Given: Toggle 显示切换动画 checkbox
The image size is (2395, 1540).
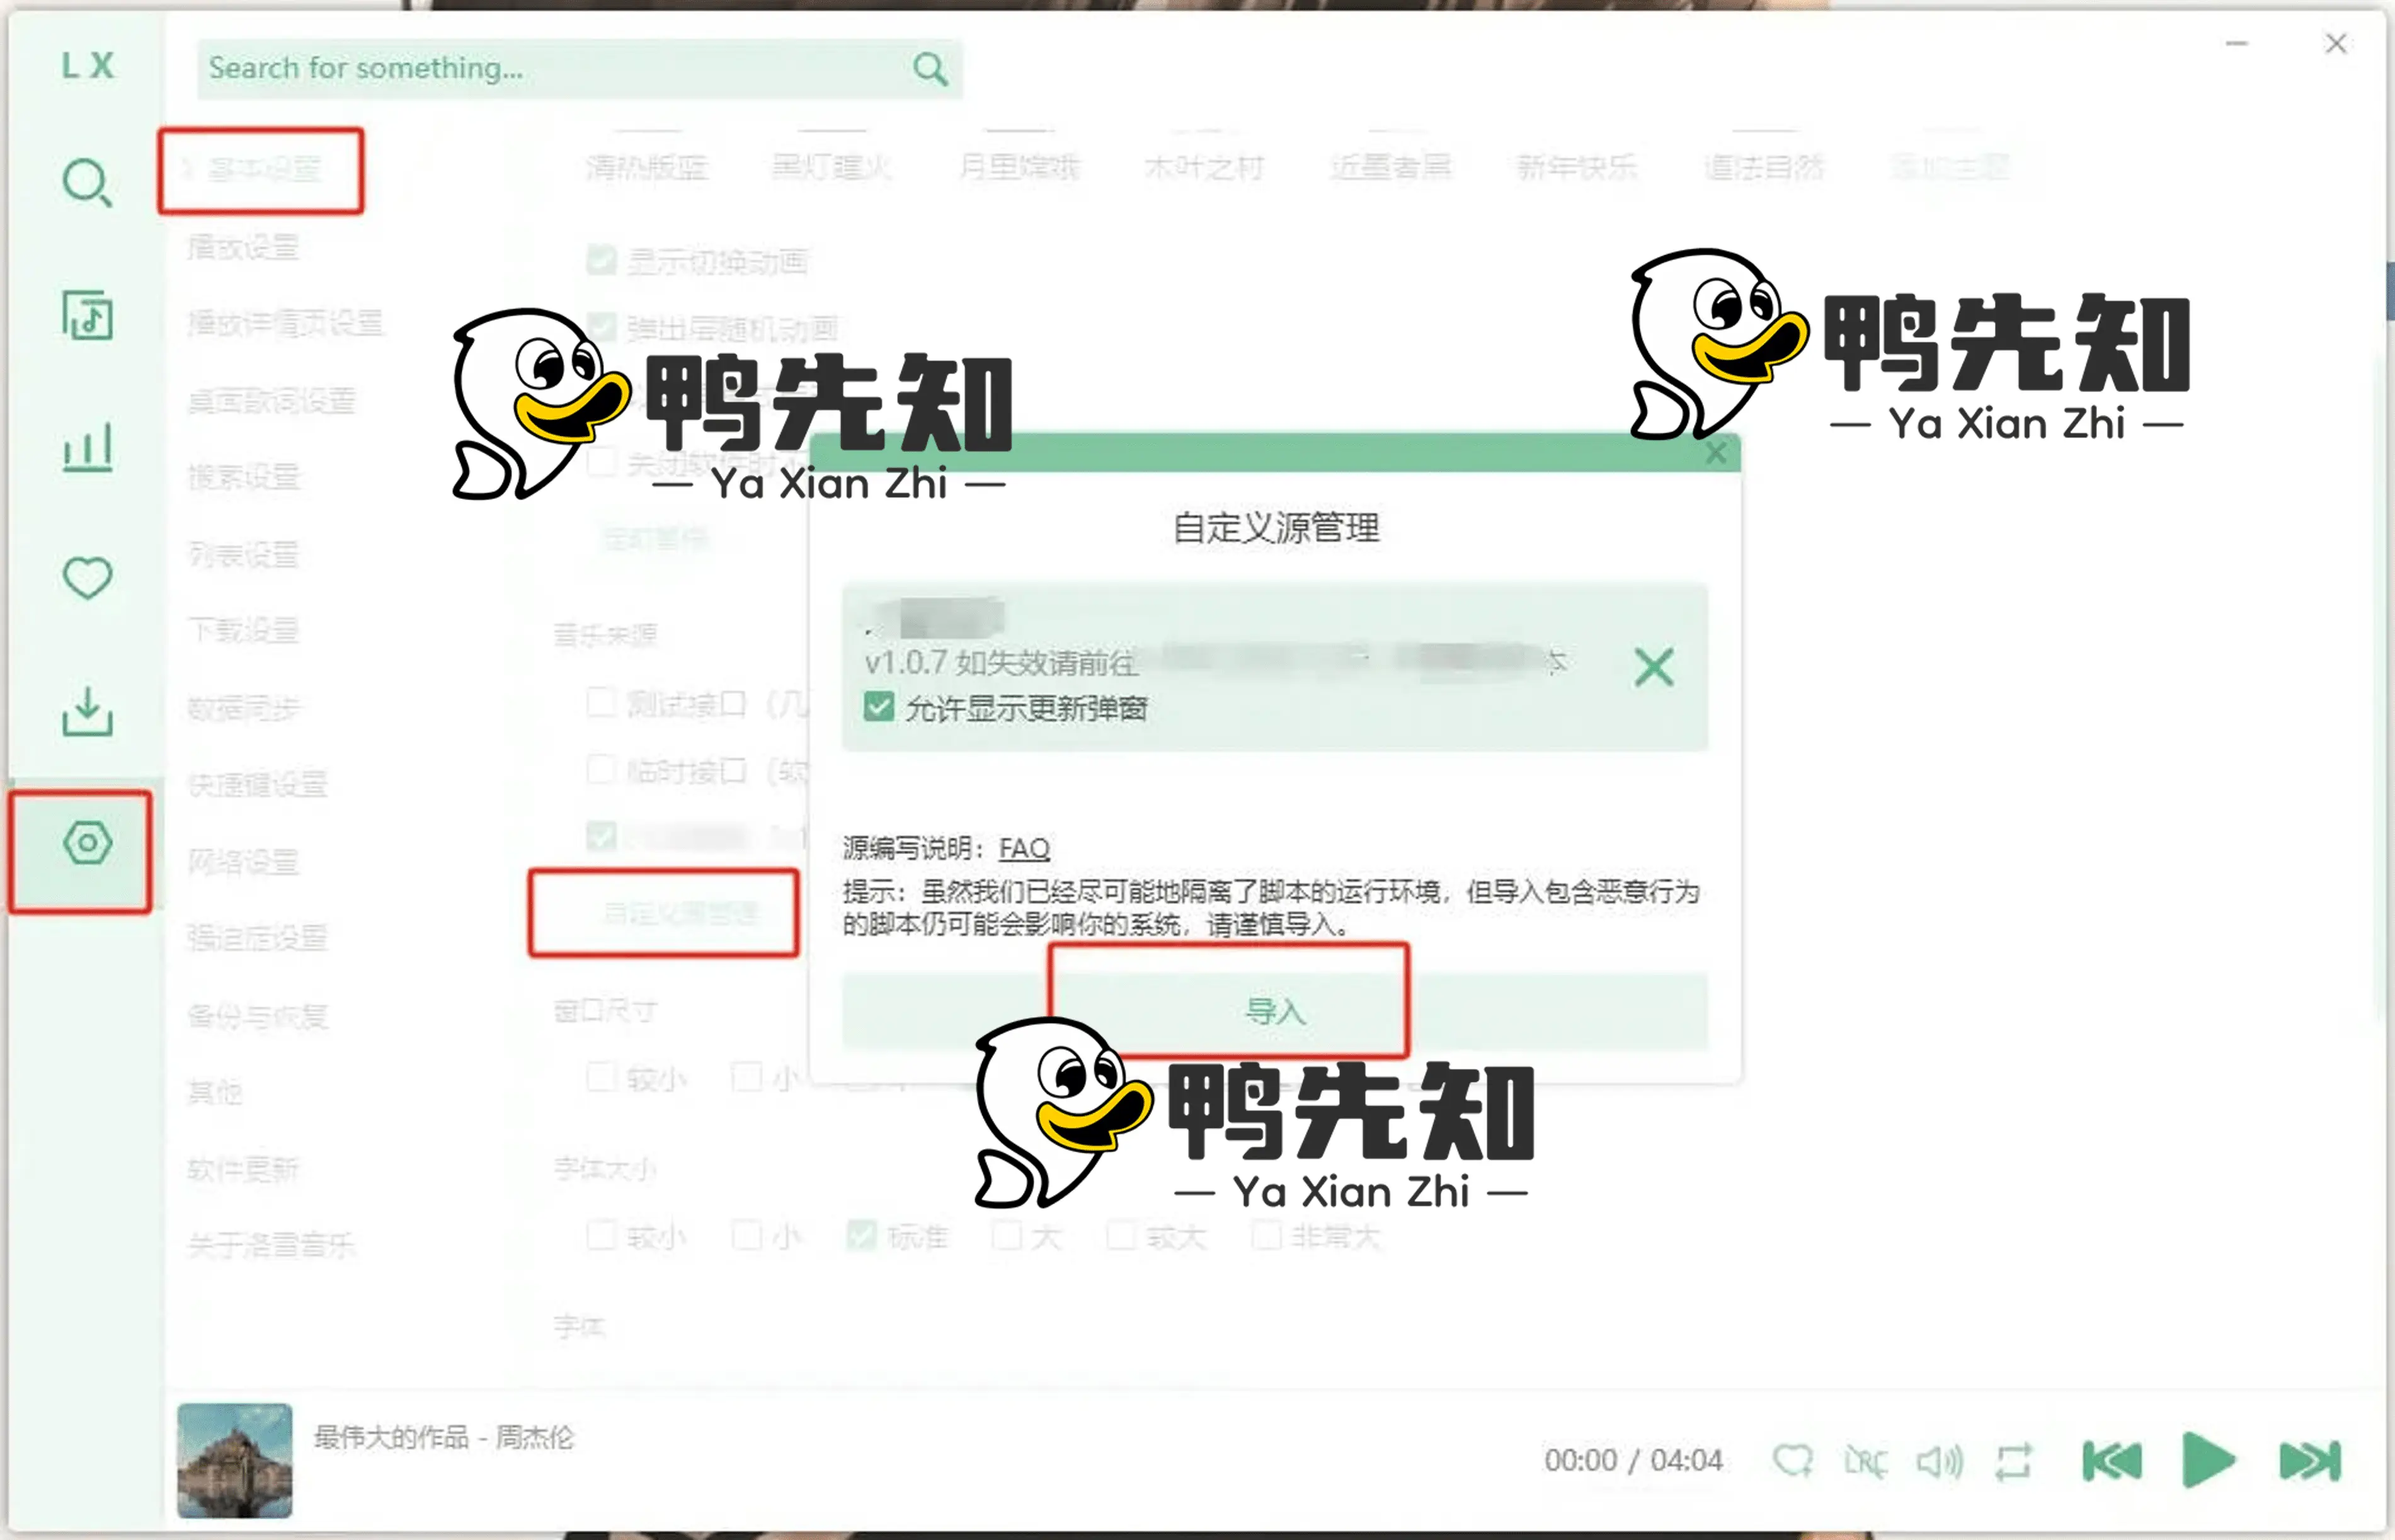Looking at the screenshot, I should pos(601,260).
